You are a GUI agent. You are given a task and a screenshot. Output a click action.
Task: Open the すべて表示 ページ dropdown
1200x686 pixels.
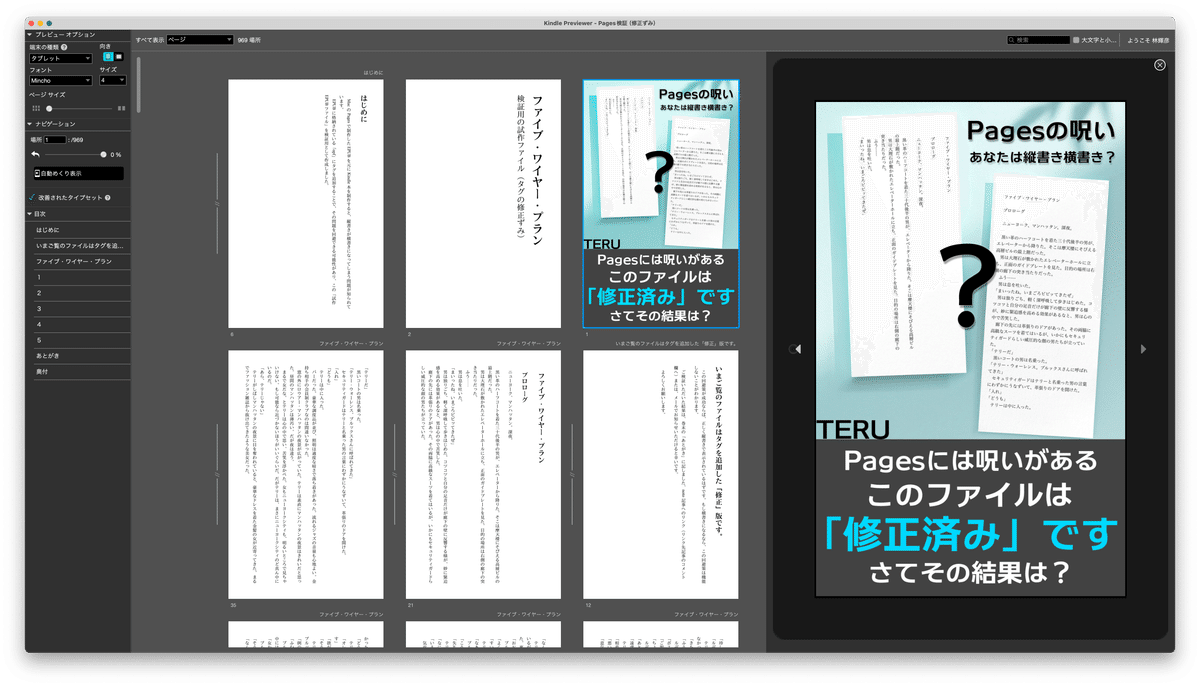(x=199, y=40)
